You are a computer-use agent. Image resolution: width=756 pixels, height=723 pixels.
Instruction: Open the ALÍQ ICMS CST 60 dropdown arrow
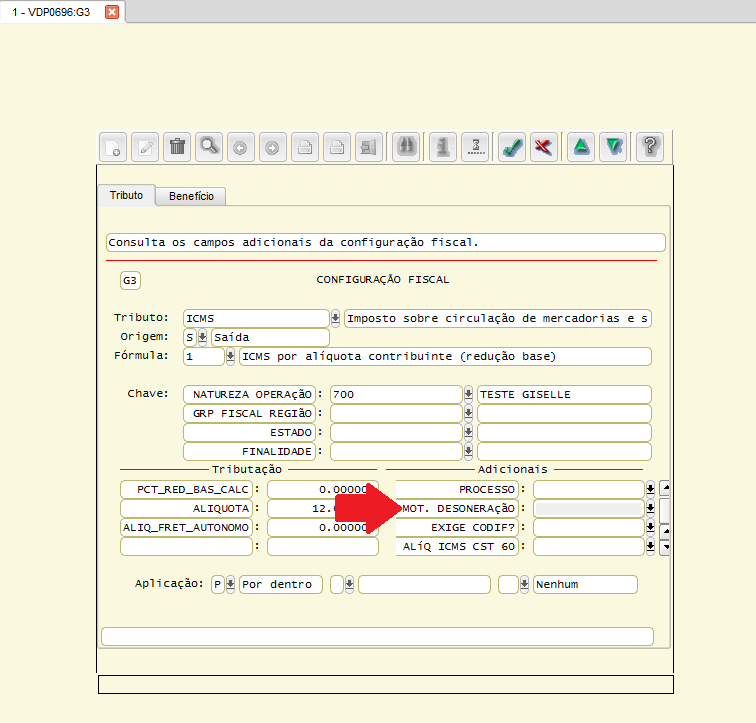[x=650, y=547]
